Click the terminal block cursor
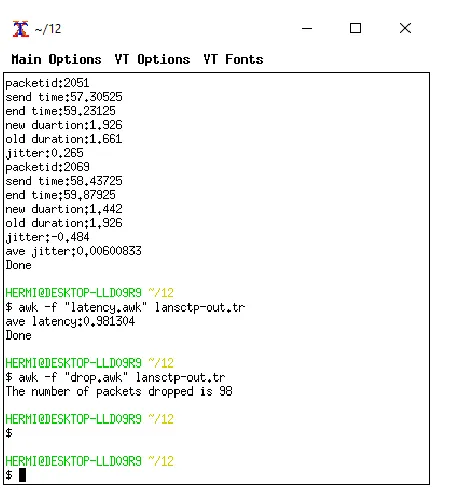Viewport: 458px width, 490px height. (x=22, y=475)
